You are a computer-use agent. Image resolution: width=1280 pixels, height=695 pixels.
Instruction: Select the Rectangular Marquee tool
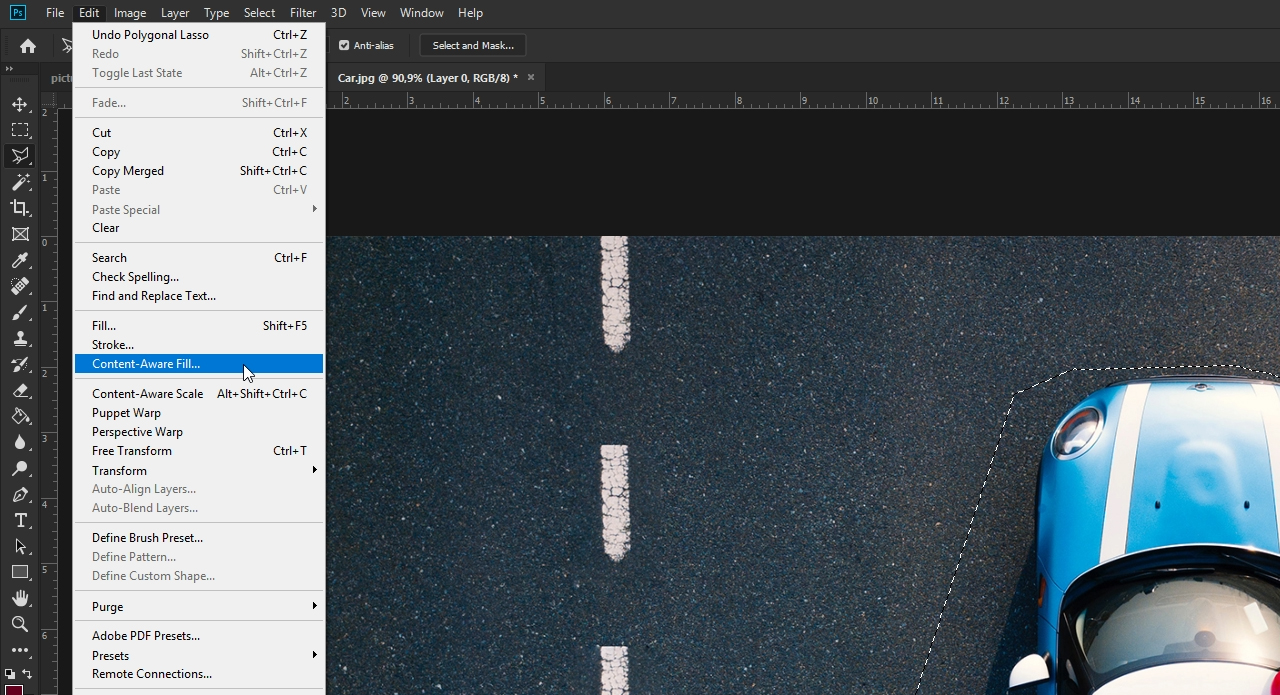tap(20, 130)
